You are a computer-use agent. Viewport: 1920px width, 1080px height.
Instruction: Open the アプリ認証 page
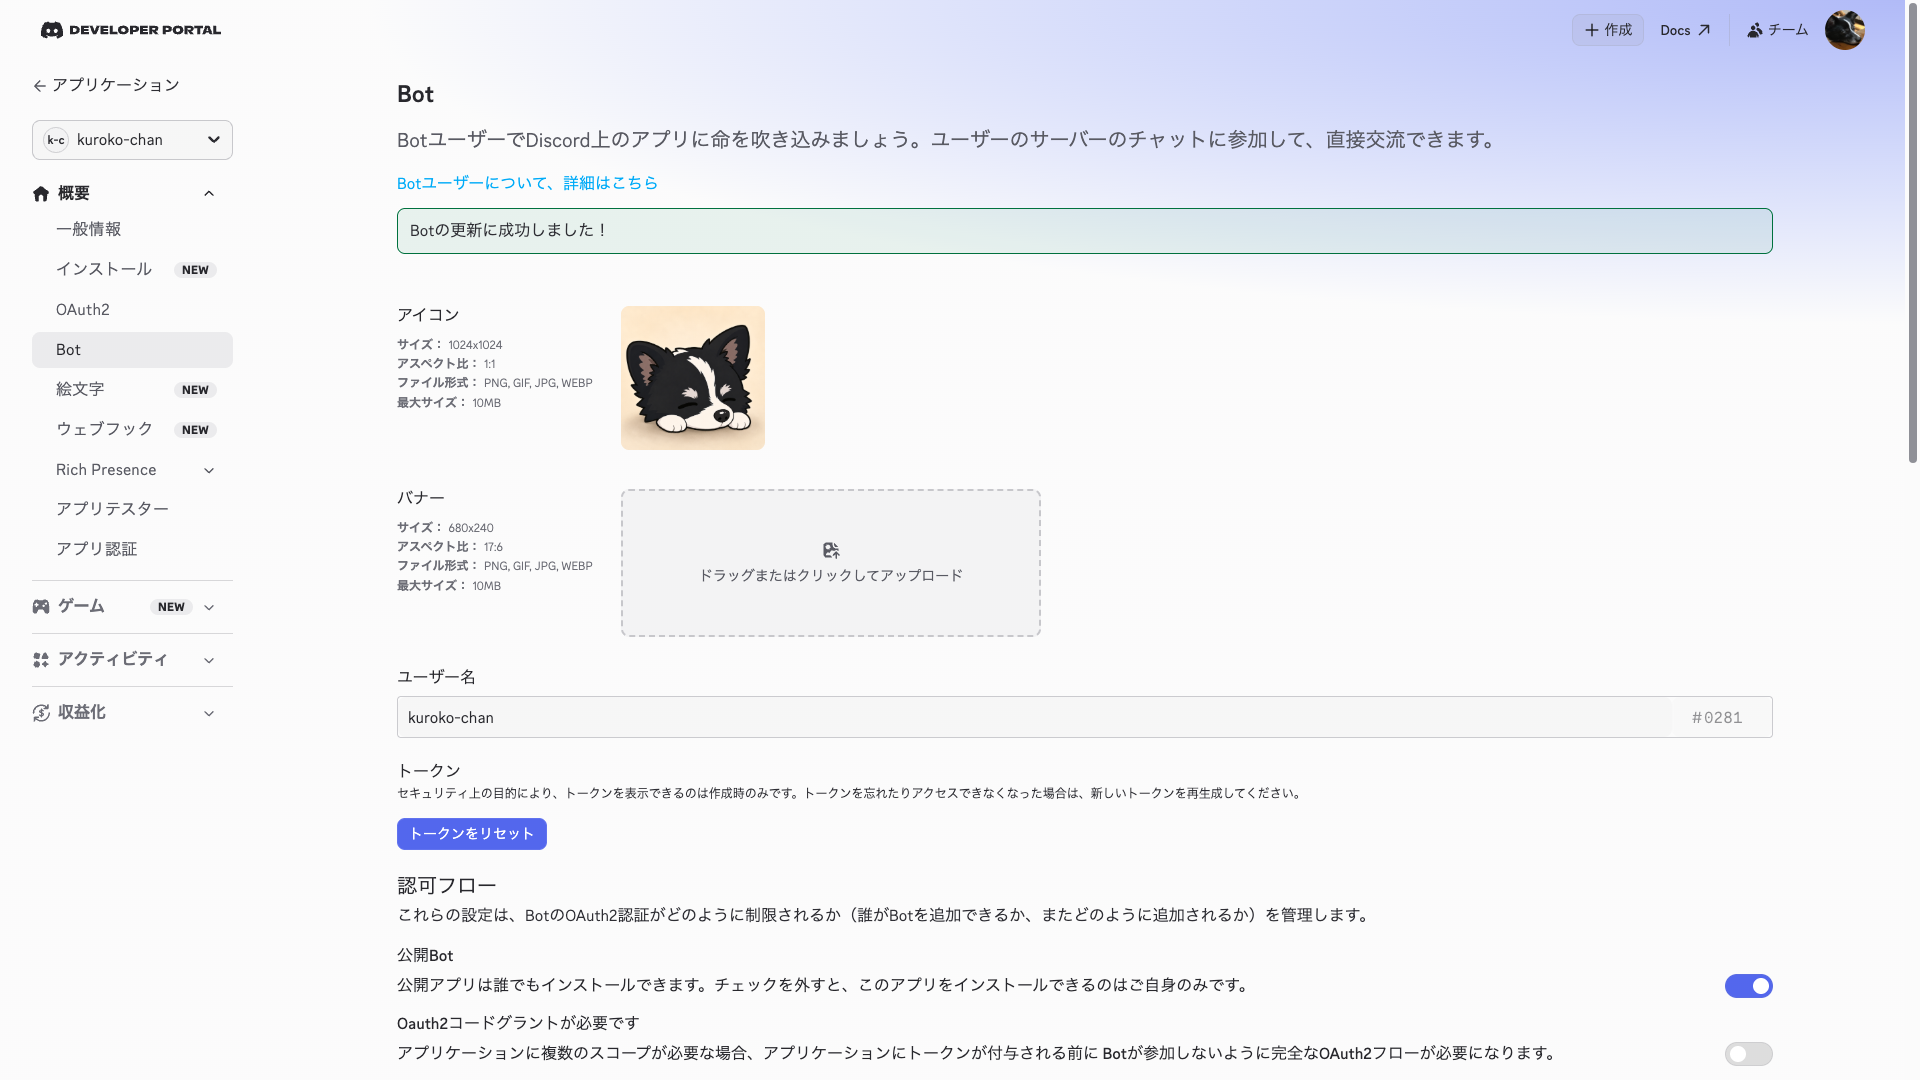click(132, 549)
